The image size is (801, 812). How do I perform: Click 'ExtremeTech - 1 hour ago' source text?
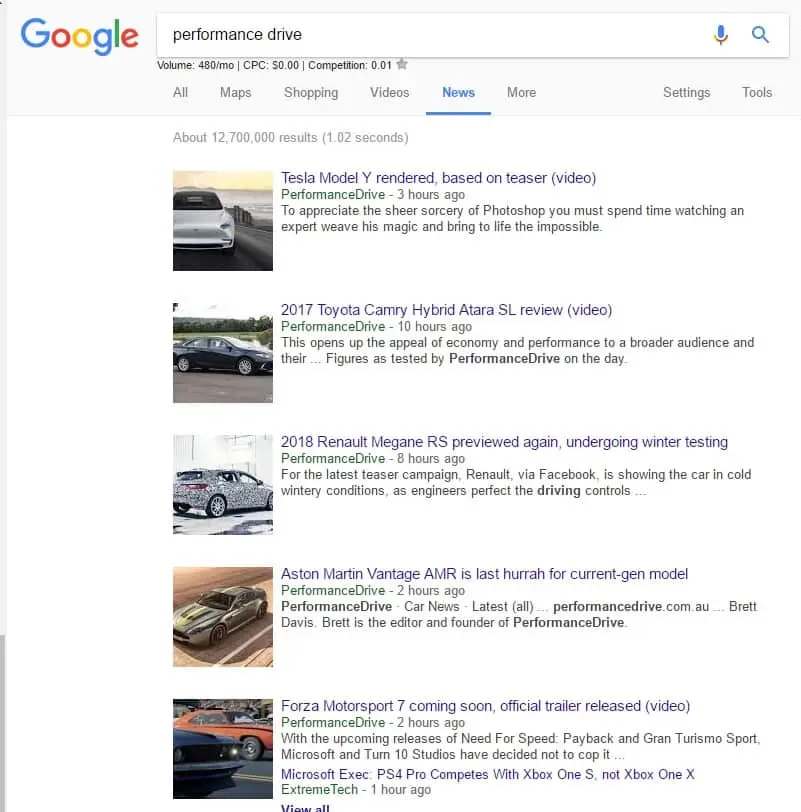[356, 790]
